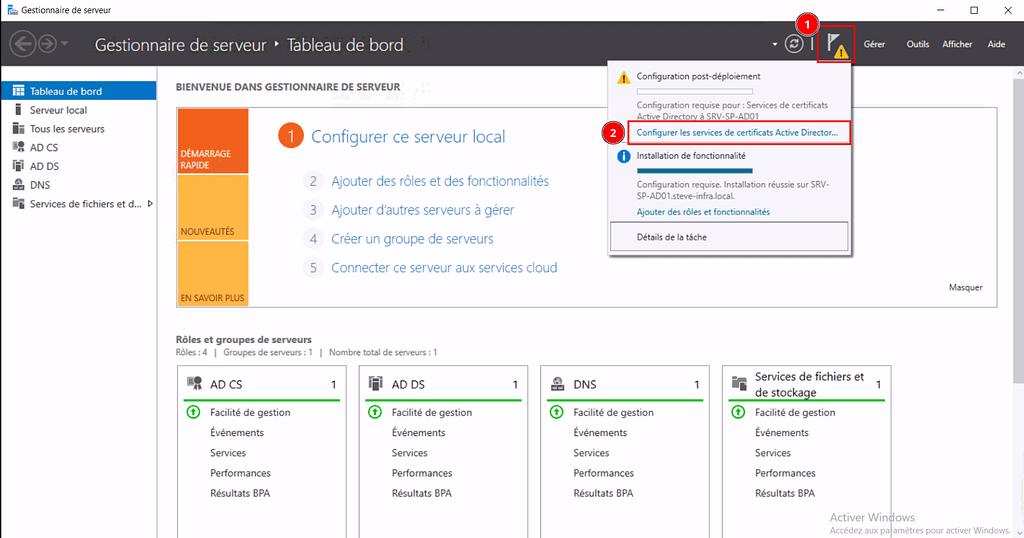Open the Gérer menu
The width and height of the screenshot is (1024, 538).
pyautogui.click(x=874, y=45)
